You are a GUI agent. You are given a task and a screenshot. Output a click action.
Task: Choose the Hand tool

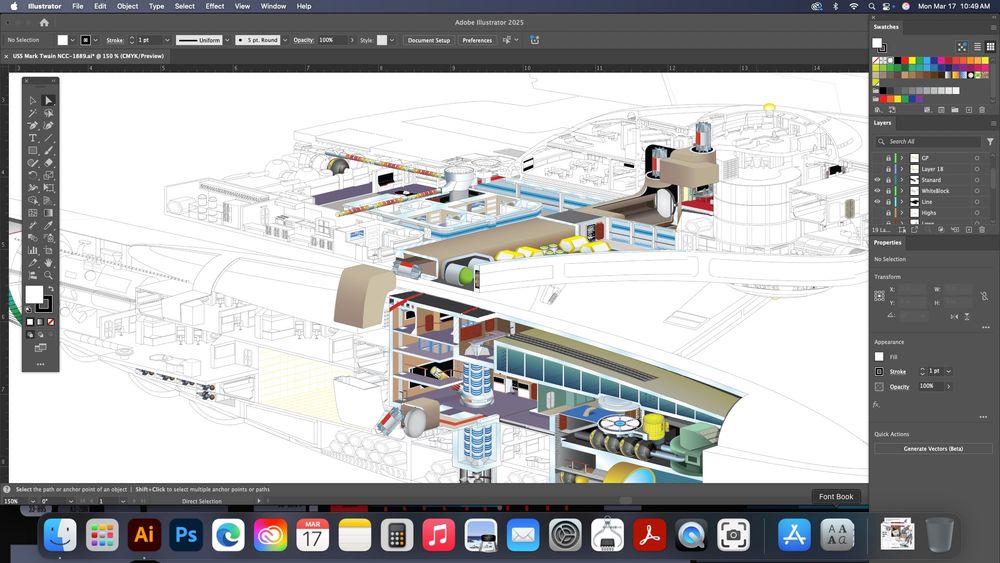pyautogui.click(x=49, y=263)
